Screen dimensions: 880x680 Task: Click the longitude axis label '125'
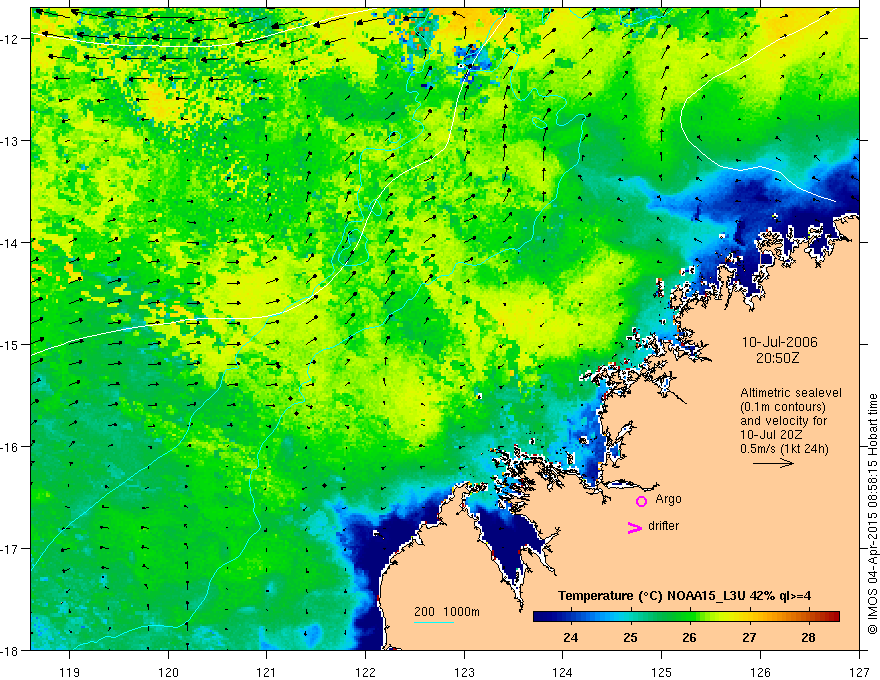(x=662, y=672)
